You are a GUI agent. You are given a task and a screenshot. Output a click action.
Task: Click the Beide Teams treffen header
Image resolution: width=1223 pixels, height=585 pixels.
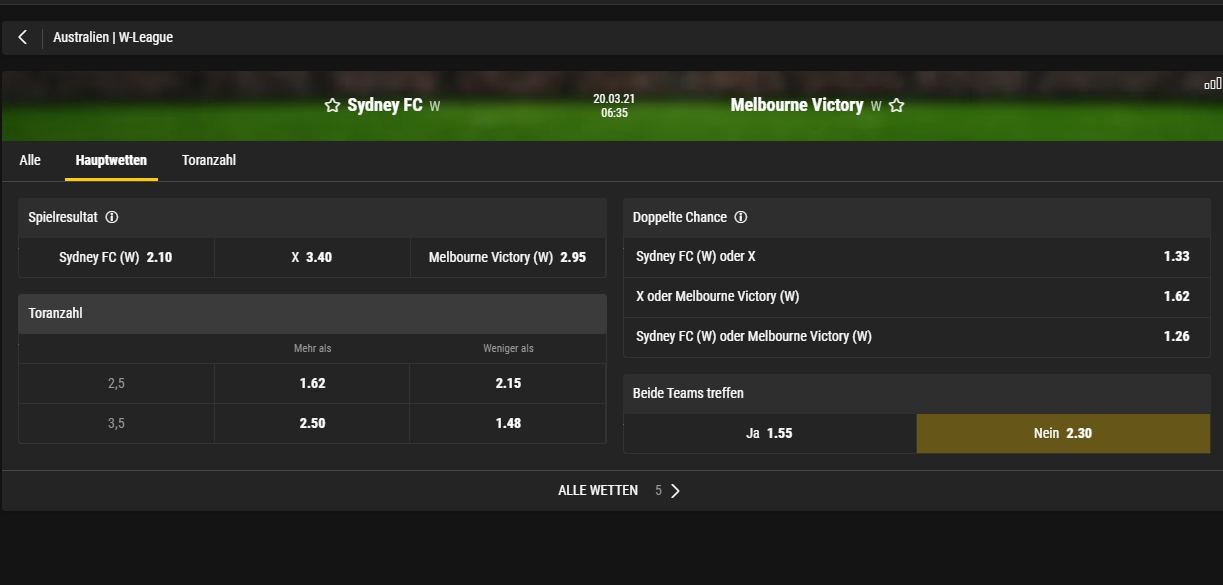pyautogui.click(x=917, y=394)
